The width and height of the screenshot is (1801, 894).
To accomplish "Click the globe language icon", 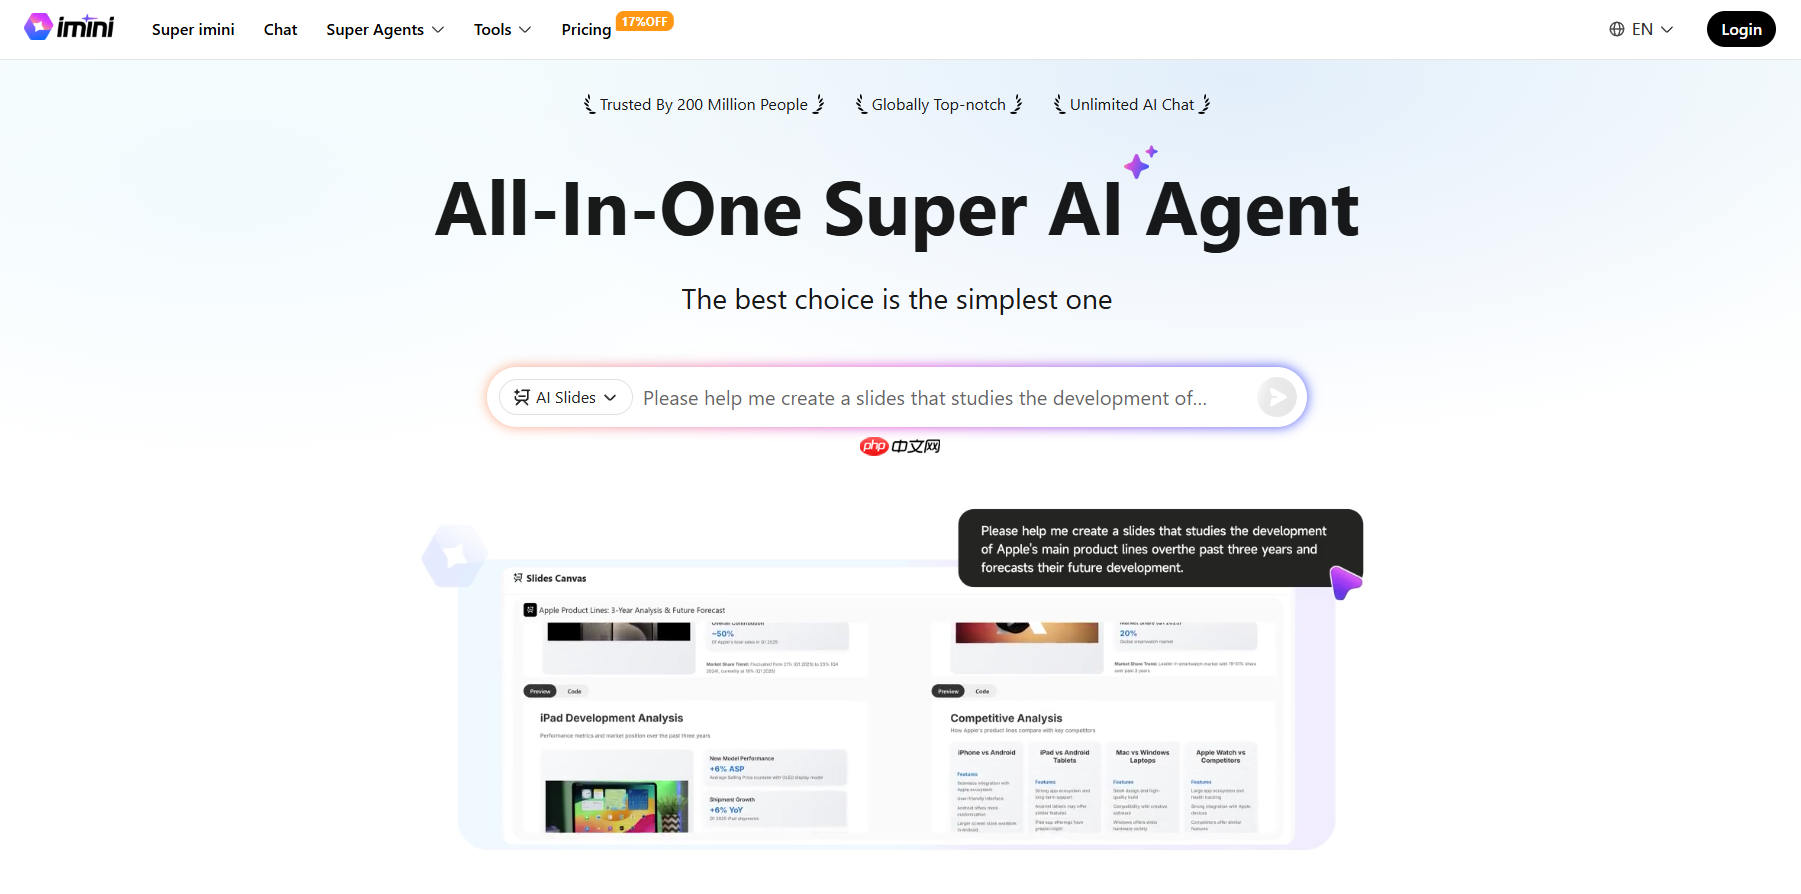I will (1616, 29).
